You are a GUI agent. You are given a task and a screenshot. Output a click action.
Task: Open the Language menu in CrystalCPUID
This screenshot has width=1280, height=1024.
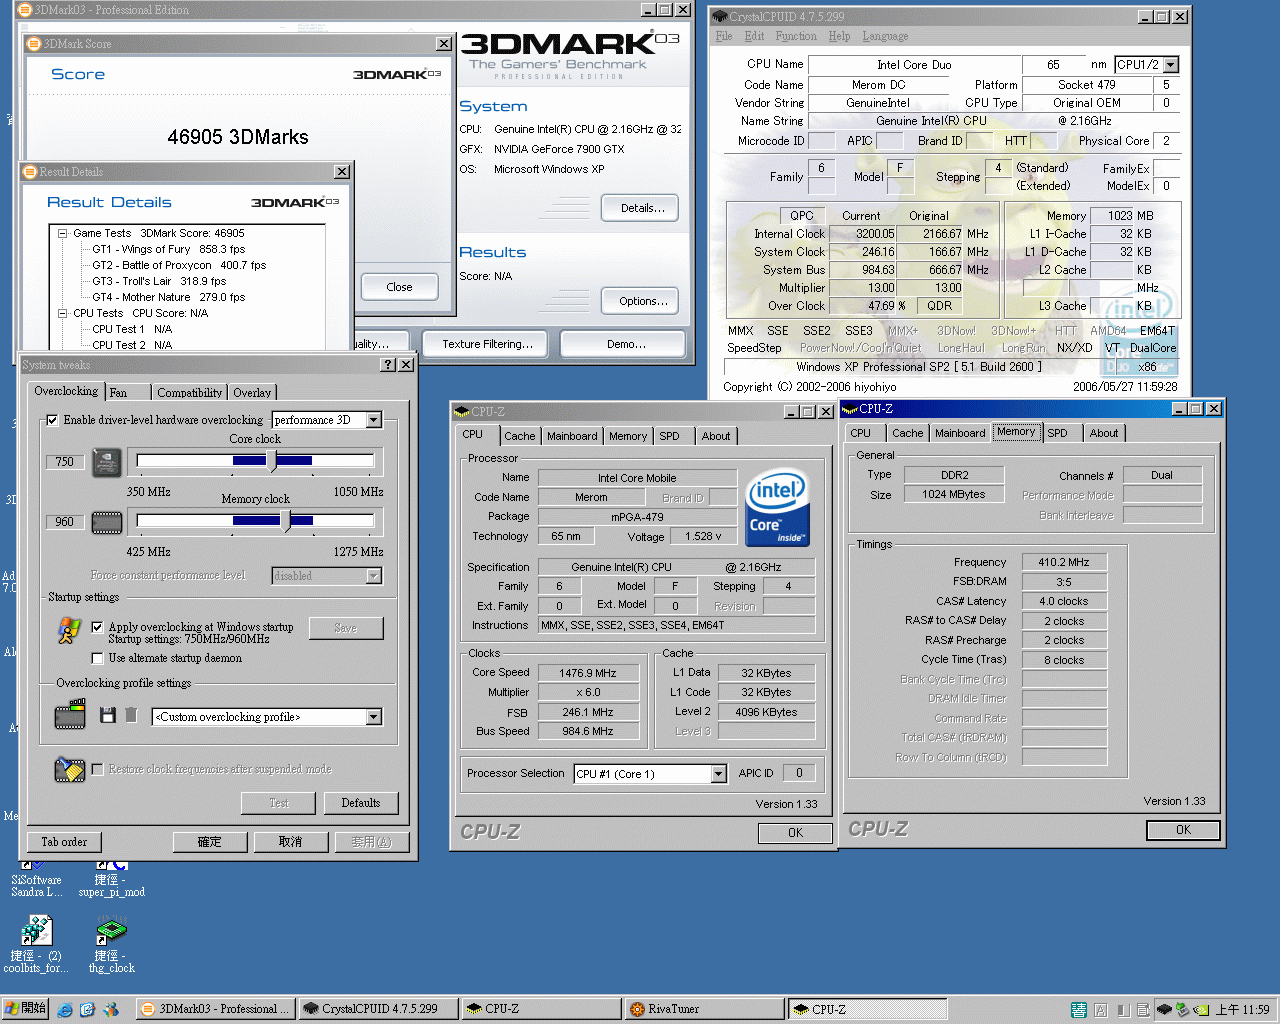(885, 36)
